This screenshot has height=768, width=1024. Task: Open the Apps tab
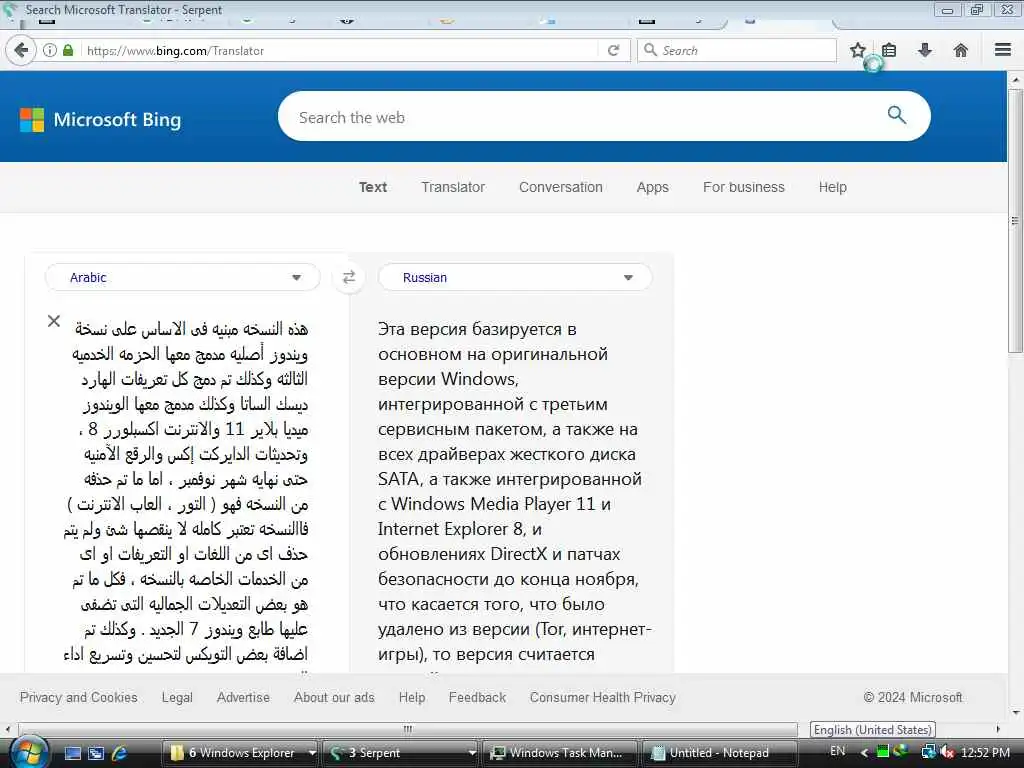[x=652, y=187]
